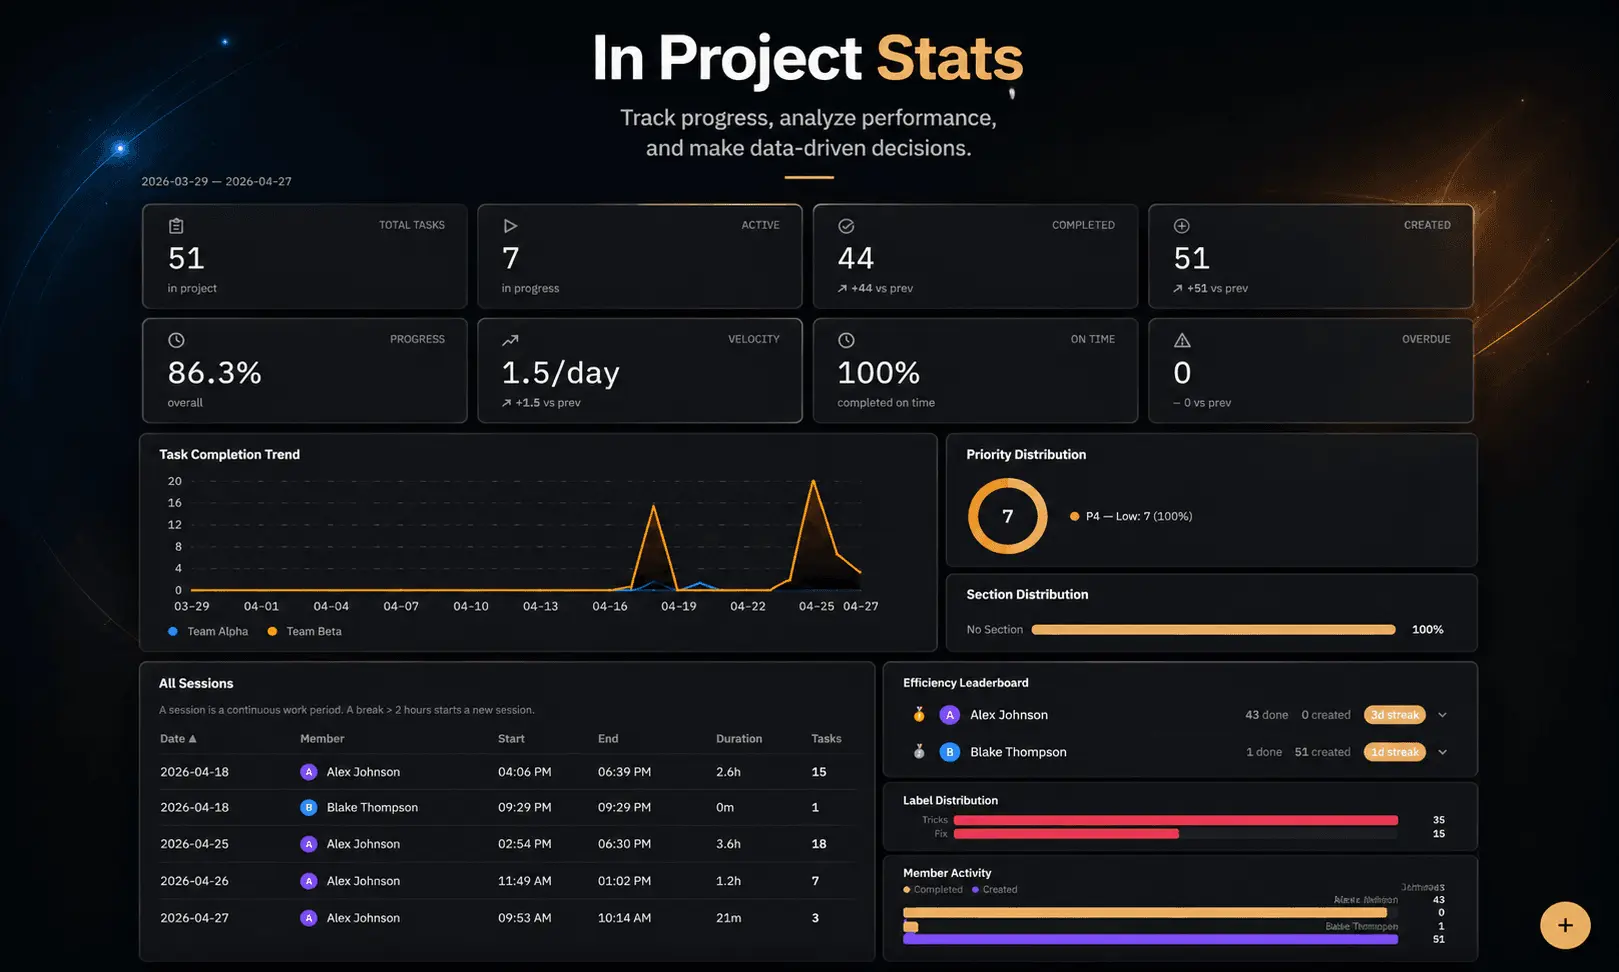Click the gold medal icon beside Alex Johnson
This screenshot has width=1619, height=972.
click(x=919, y=715)
